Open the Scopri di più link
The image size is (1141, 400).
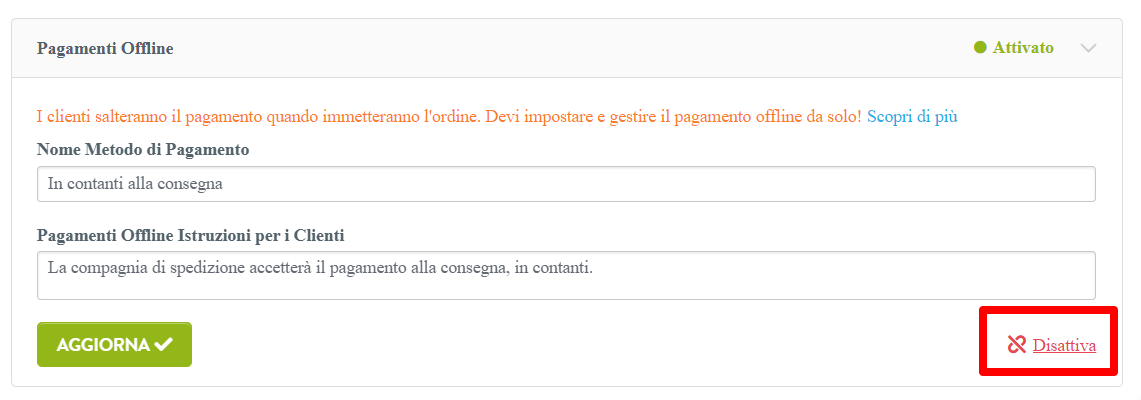(912, 116)
